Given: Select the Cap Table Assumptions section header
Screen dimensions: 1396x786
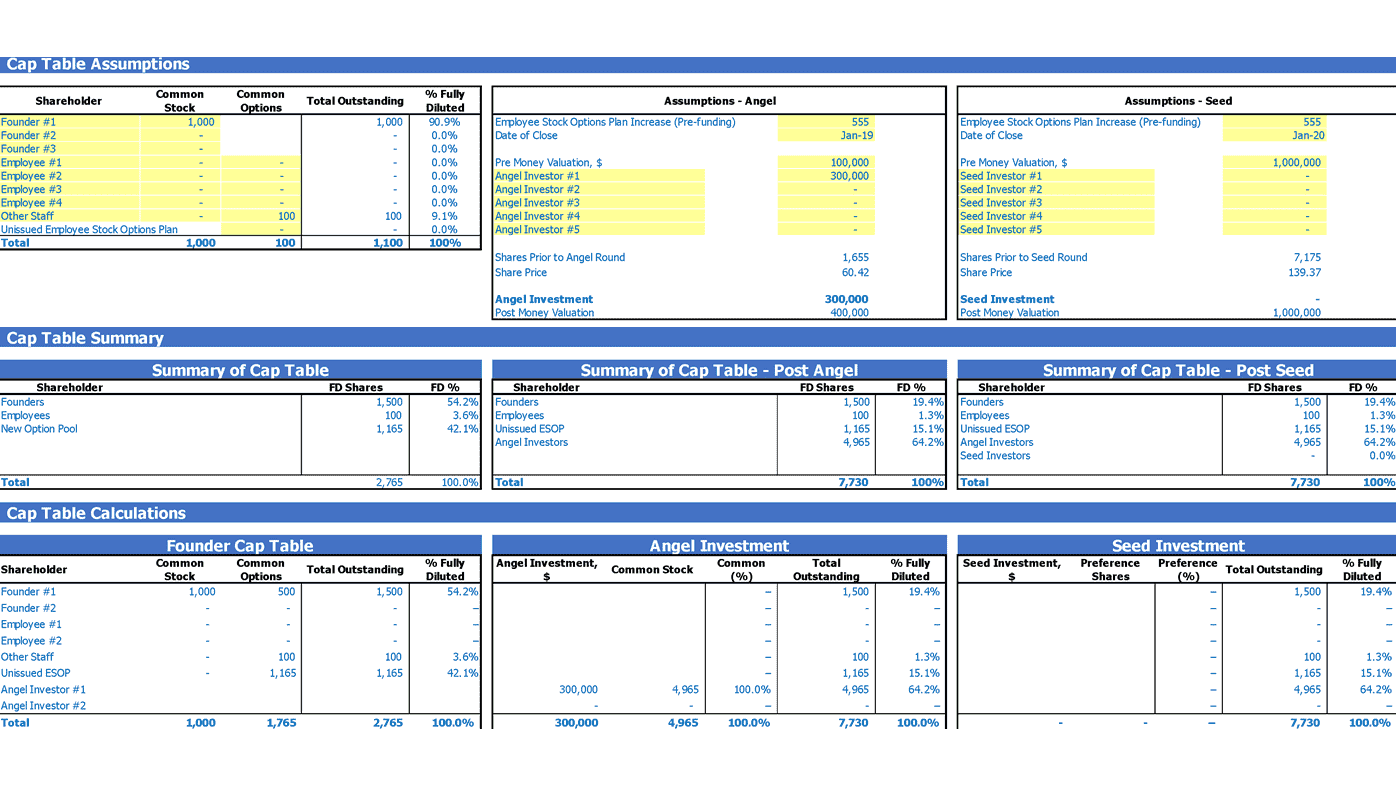Looking at the screenshot, I should point(698,64).
